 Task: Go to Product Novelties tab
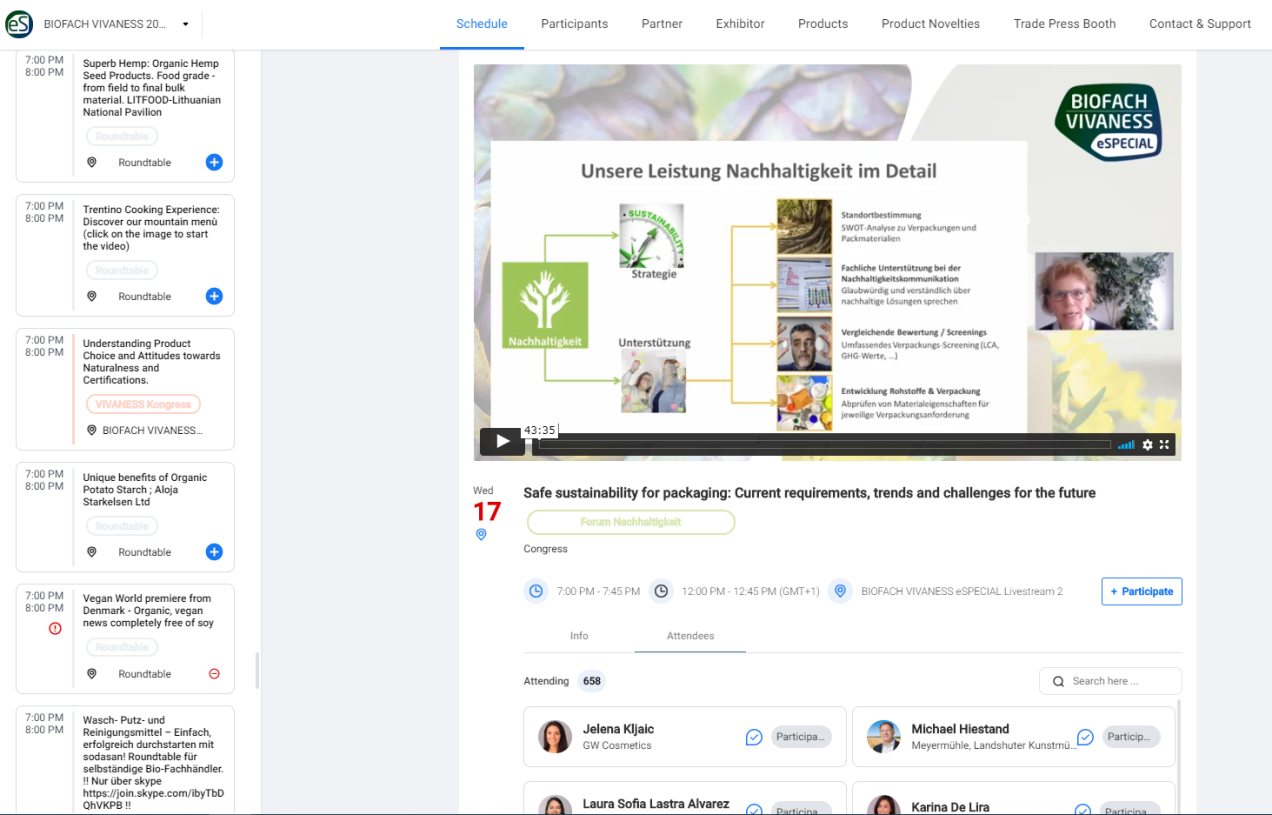pos(930,24)
